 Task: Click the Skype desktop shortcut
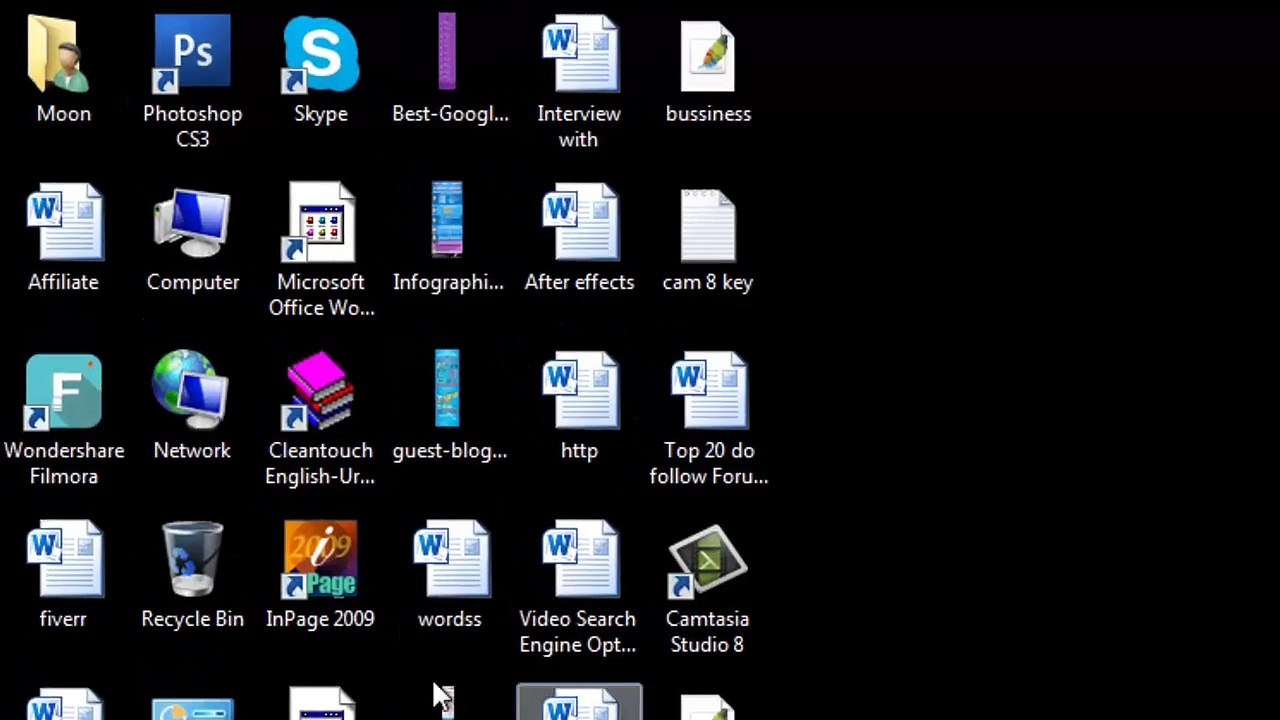click(x=320, y=55)
